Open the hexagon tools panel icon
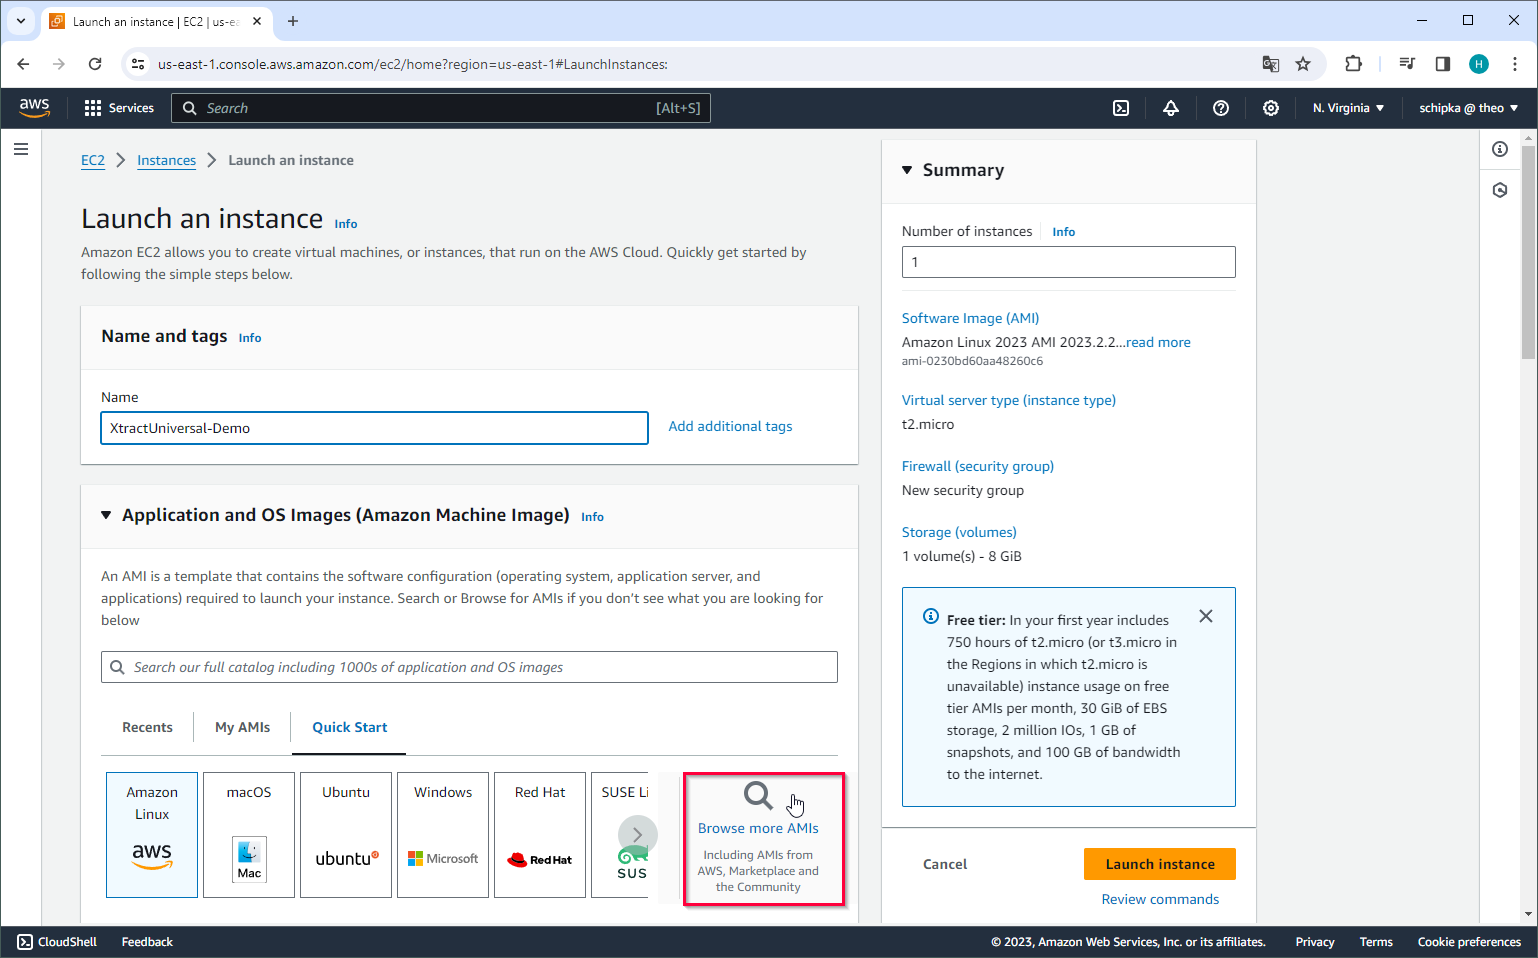Image resolution: width=1538 pixels, height=958 pixels. [1500, 190]
